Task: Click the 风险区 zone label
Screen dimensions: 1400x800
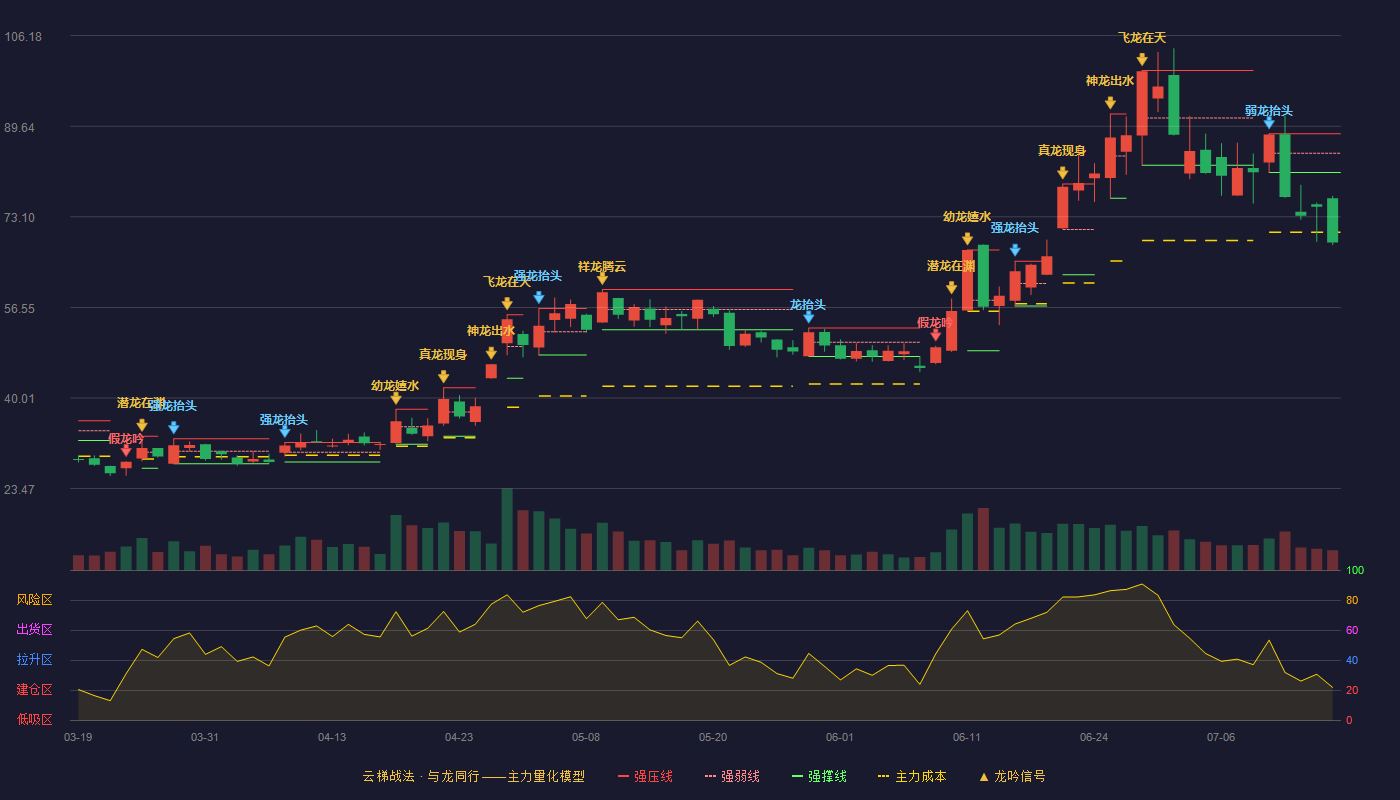Action: pyautogui.click(x=34, y=600)
